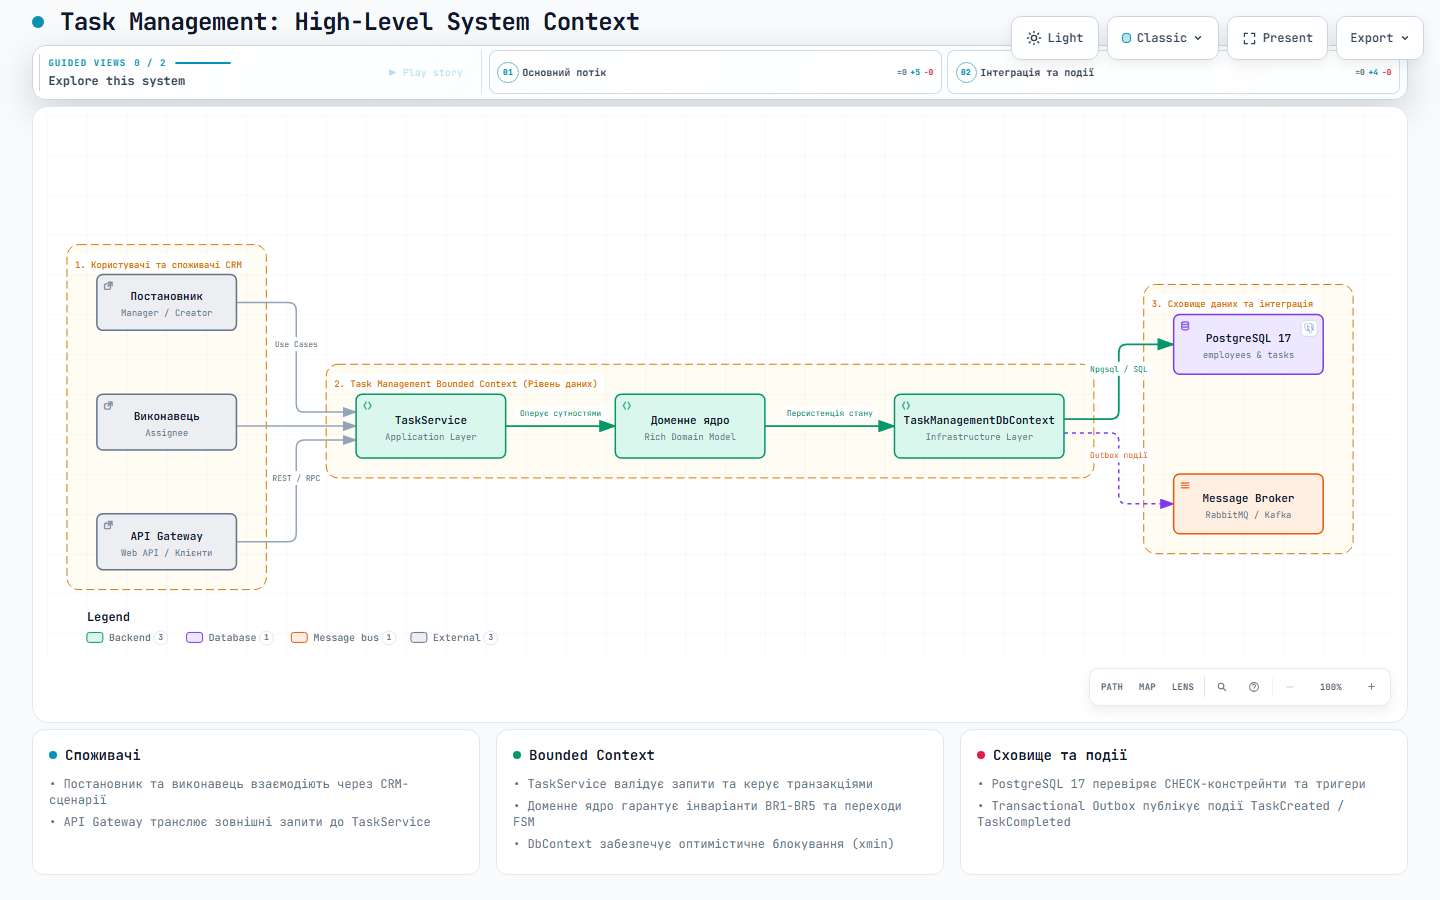Click the fullscreen brackets icon in Present
The width and height of the screenshot is (1440, 900).
point(1249,38)
